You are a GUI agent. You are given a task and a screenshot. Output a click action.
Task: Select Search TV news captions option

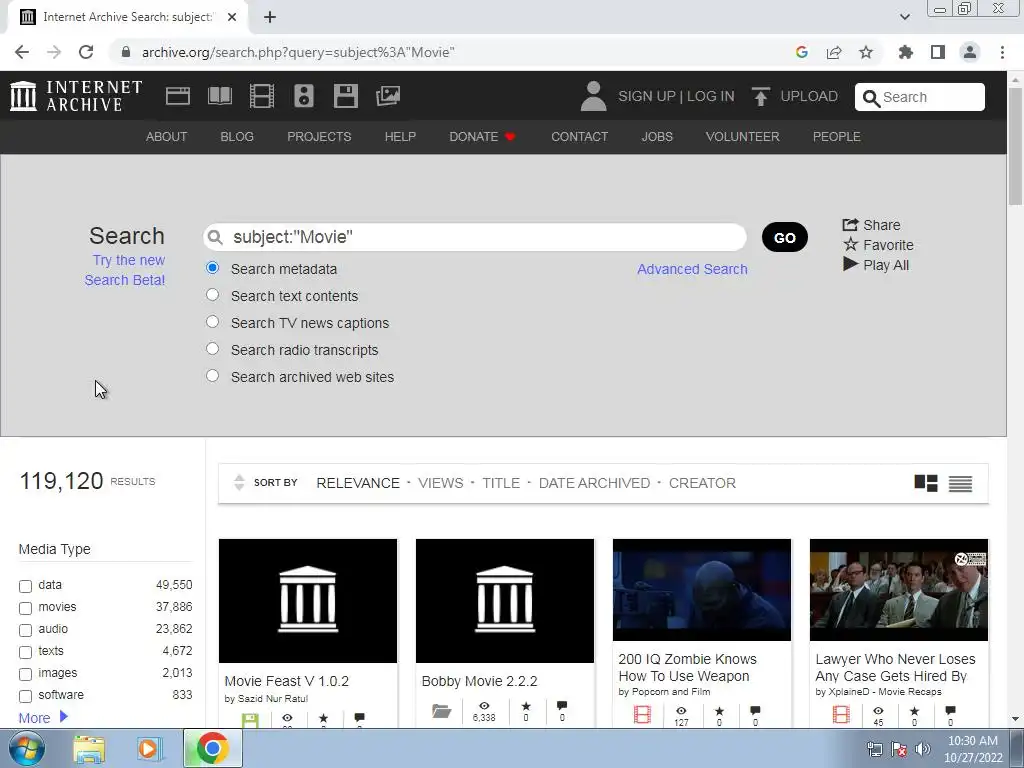212,321
